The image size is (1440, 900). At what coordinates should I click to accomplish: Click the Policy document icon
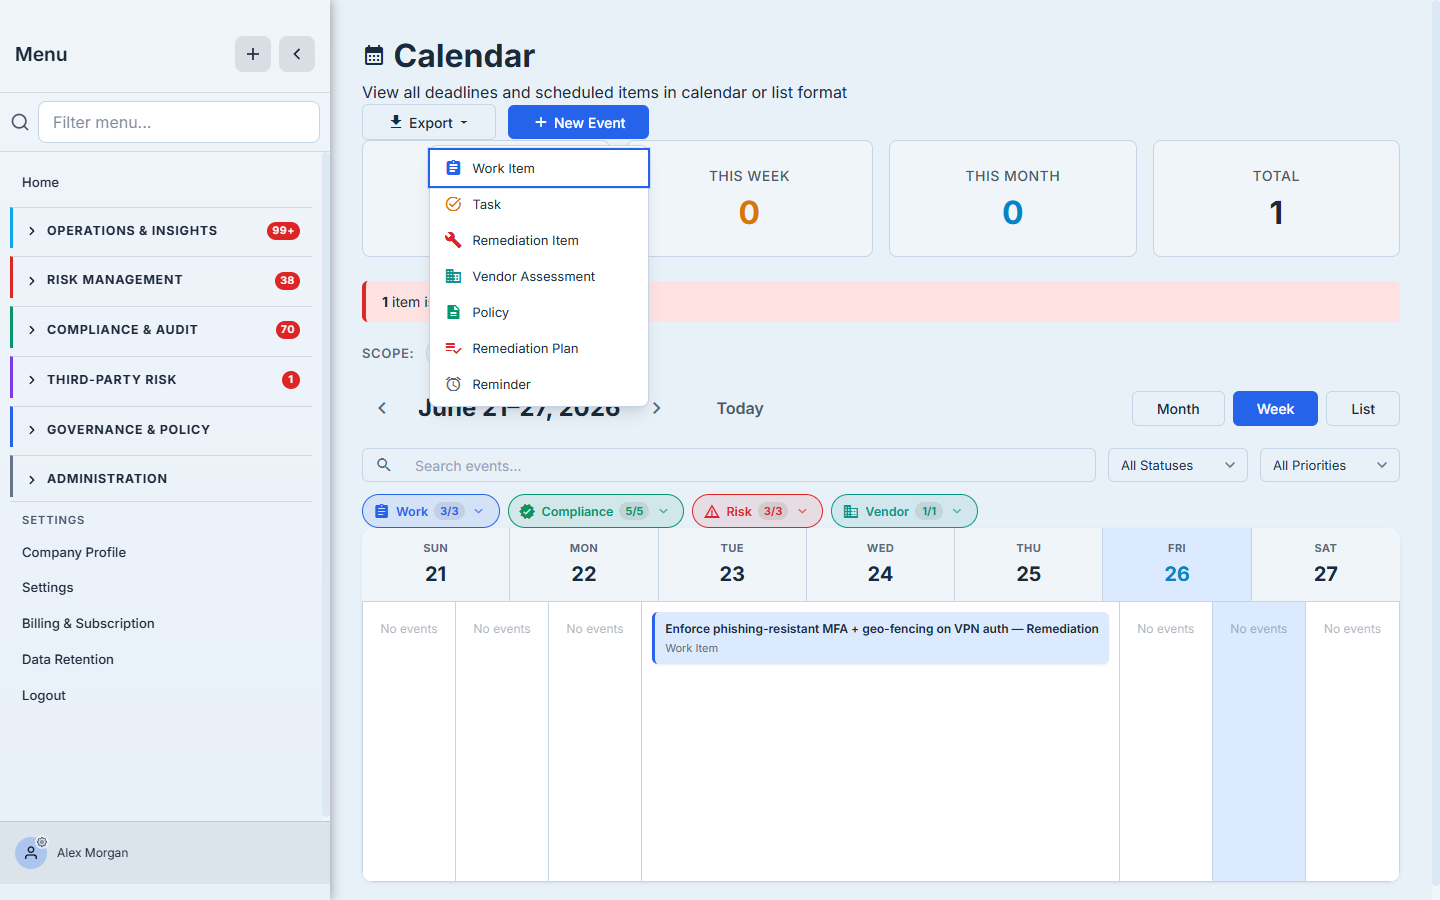pyautogui.click(x=453, y=312)
